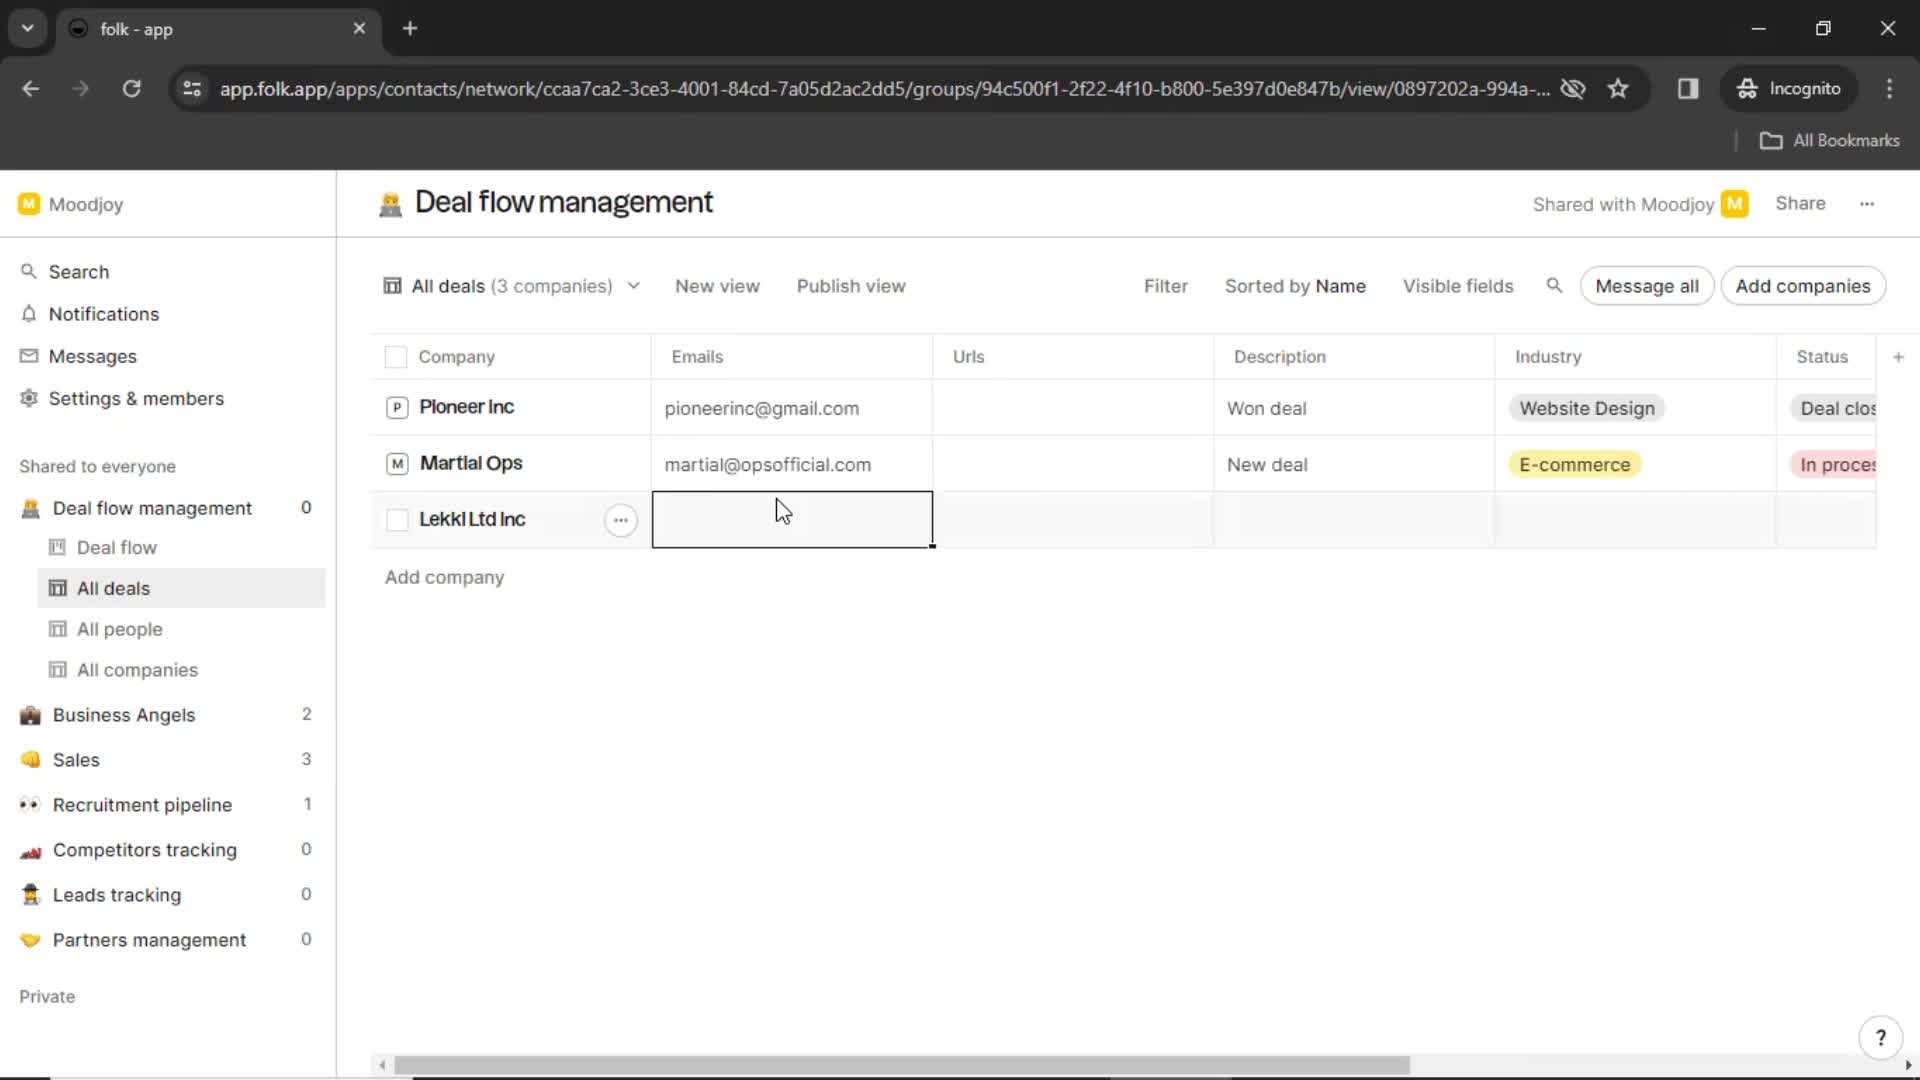The height and width of the screenshot is (1080, 1920).
Task: Click the Settings & members icon
Action: 28,398
